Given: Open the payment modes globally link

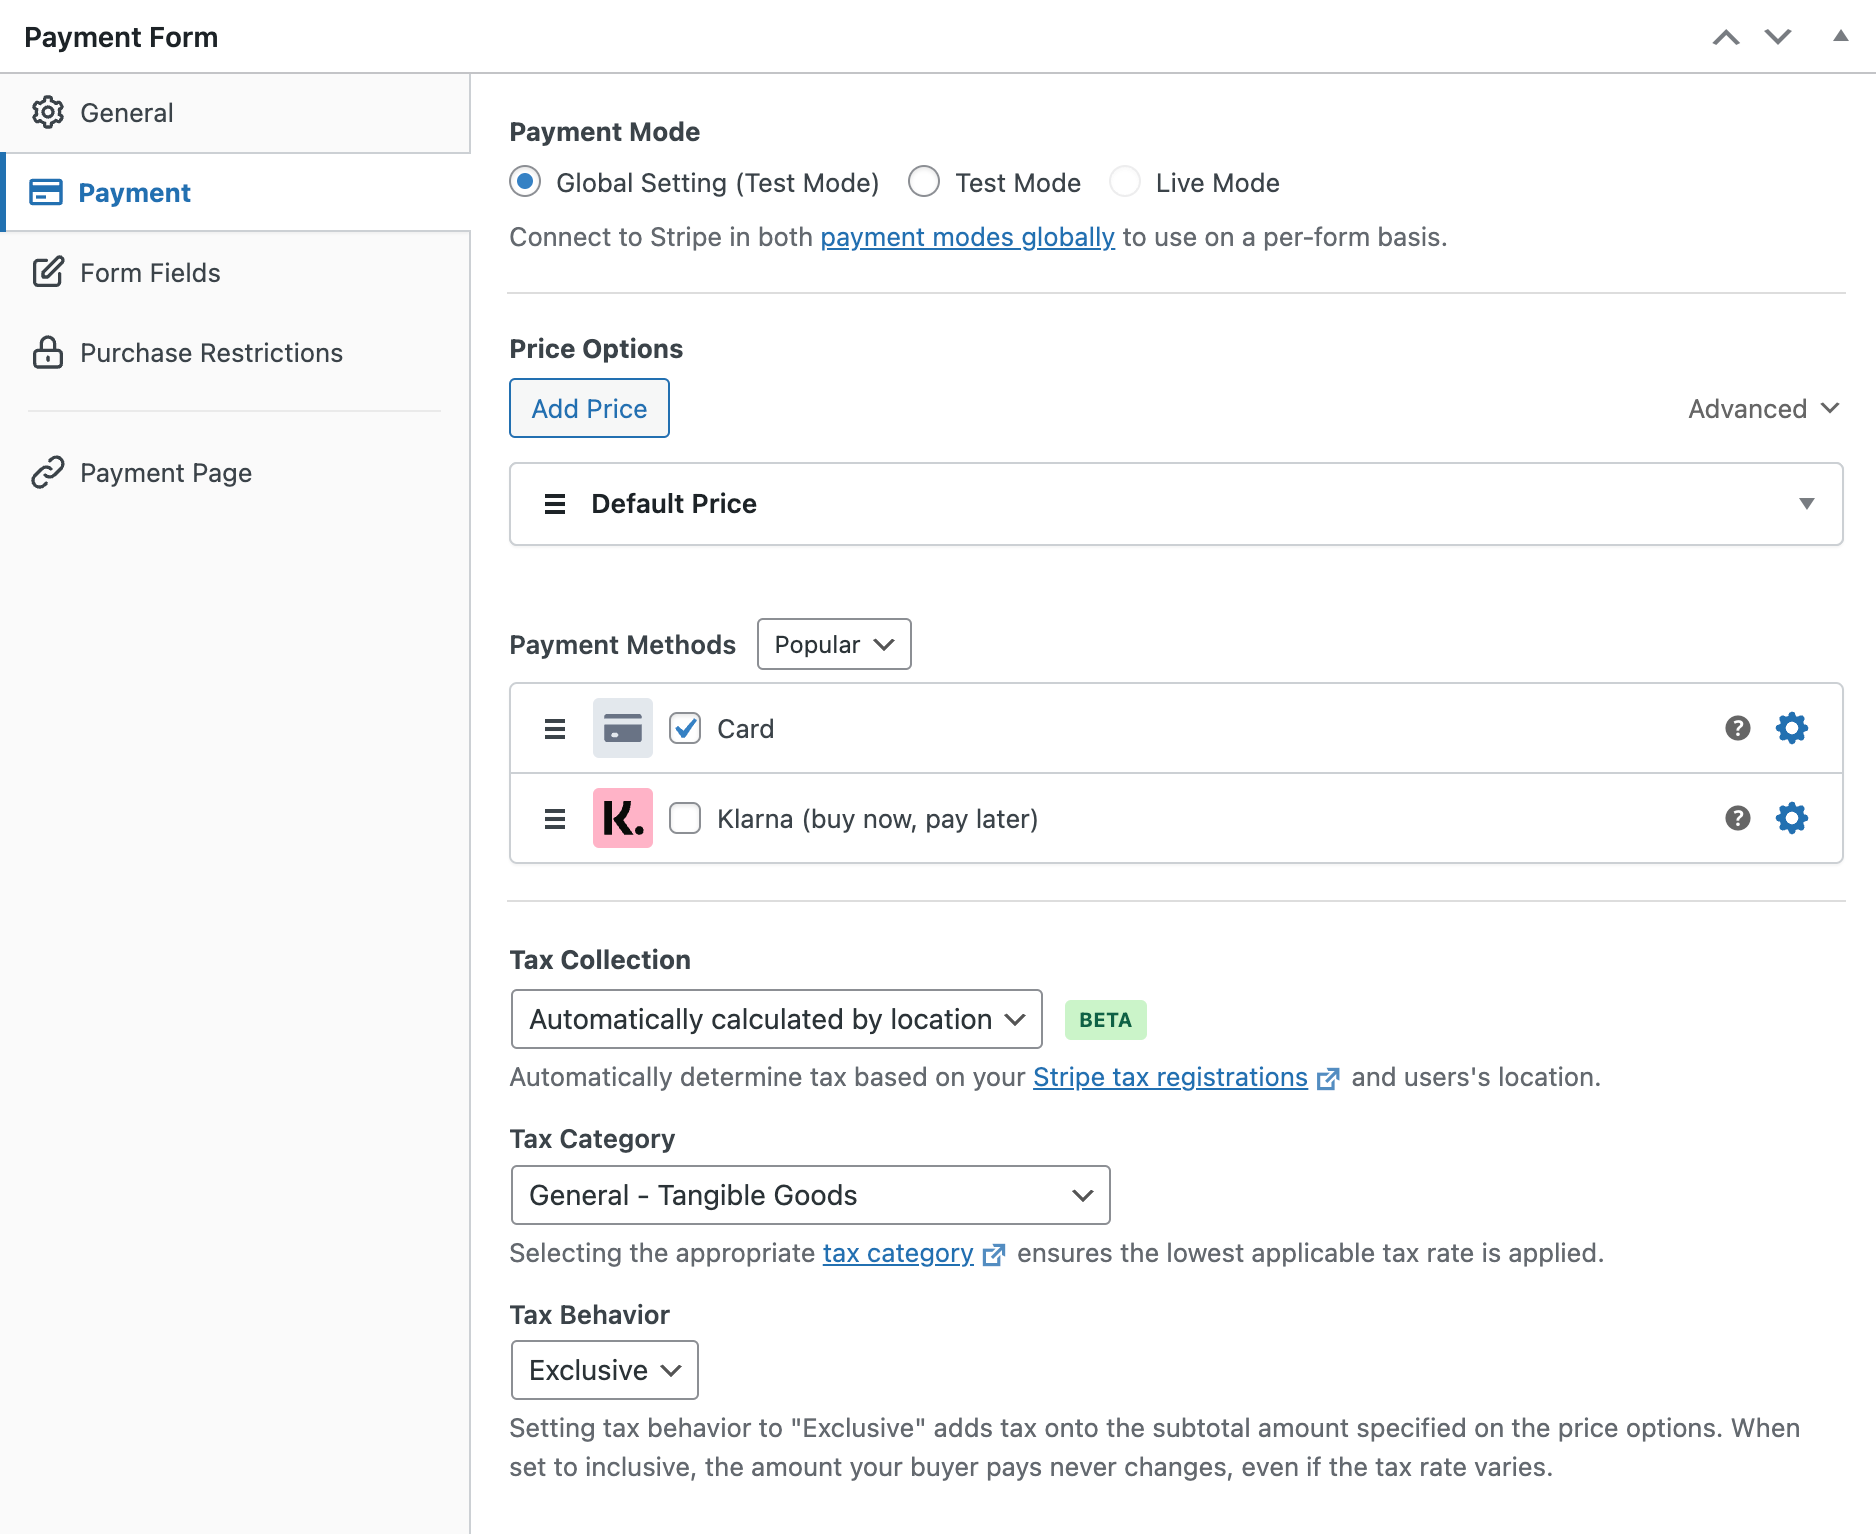Looking at the screenshot, I should coord(967,237).
